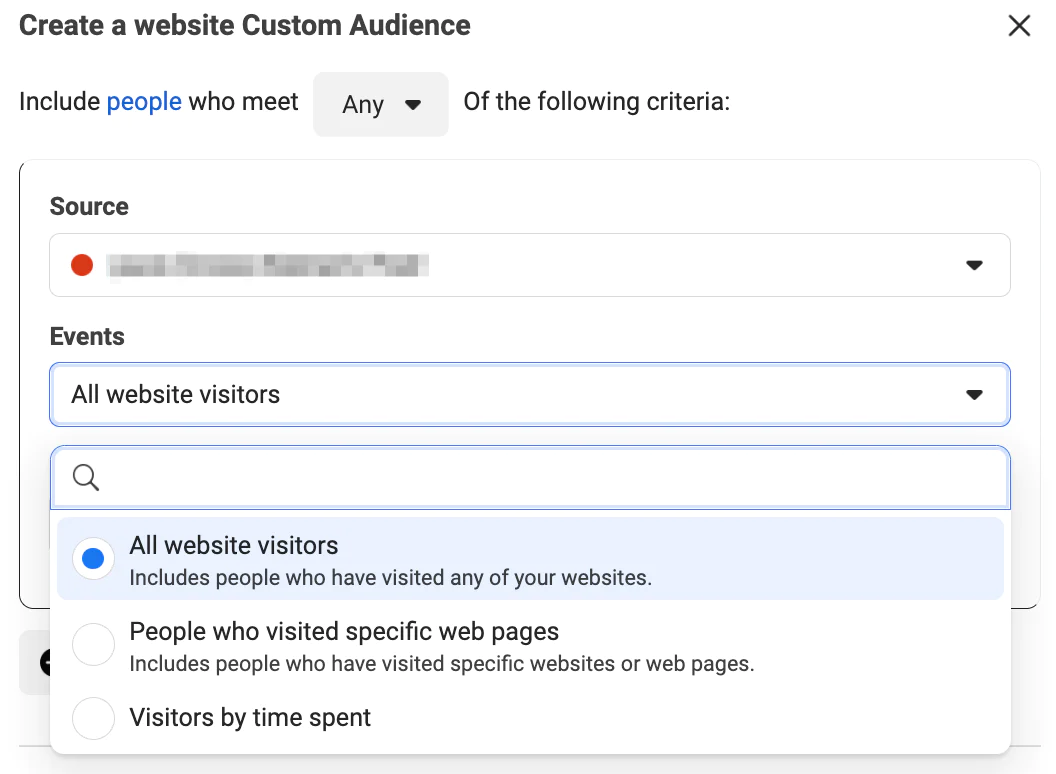The image size is (1056, 774).
Task: Click the red status dot in Source
Action: coord(82,265)
